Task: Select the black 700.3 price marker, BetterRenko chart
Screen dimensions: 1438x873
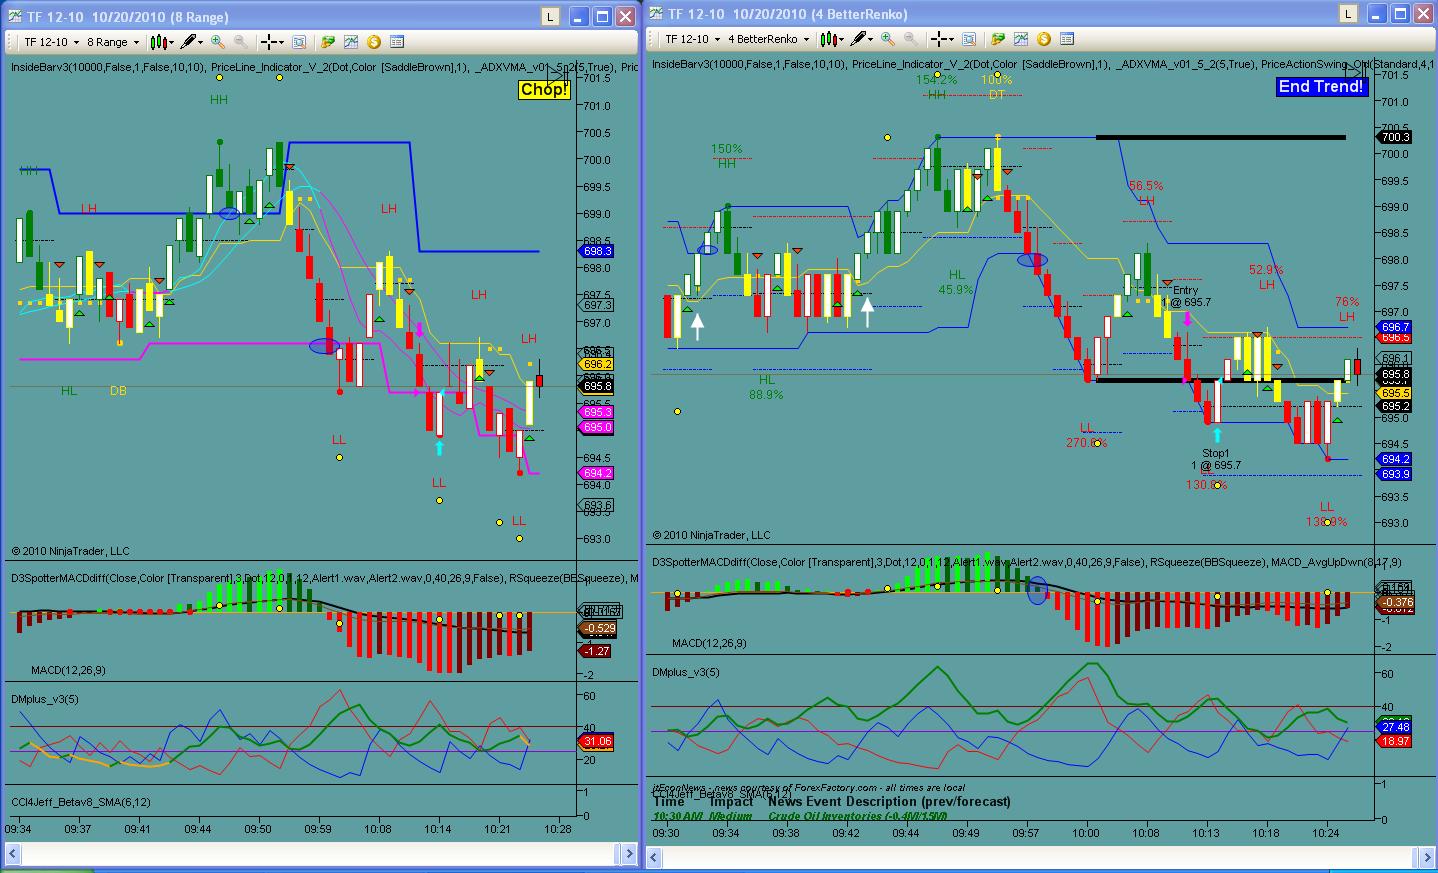Action: point(1395,138)
